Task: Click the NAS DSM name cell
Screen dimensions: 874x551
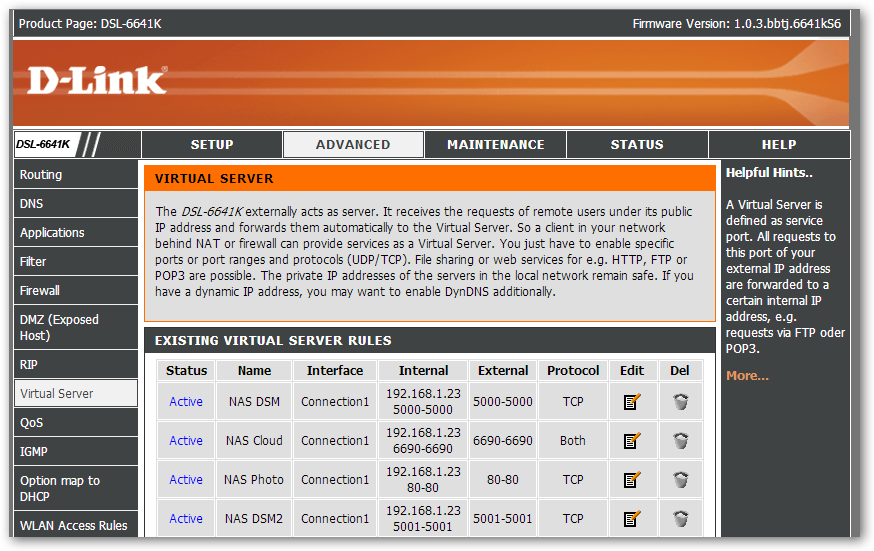Action: point(254,402)
